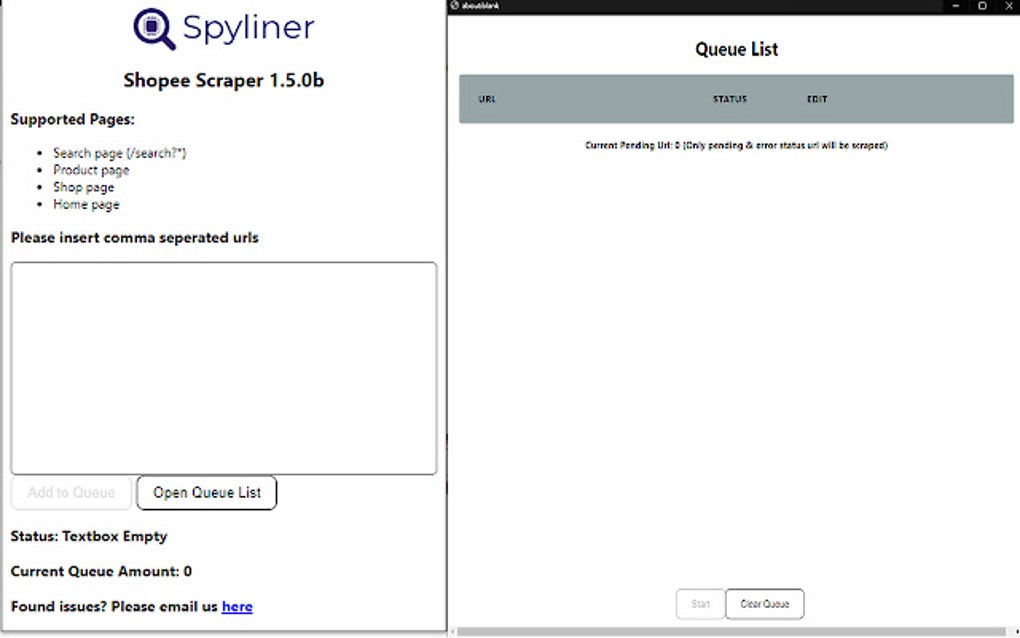This screenshot has height=638, width=1020.
Task: Click the Current Pending Url counter text
Action: click(736, 144)
